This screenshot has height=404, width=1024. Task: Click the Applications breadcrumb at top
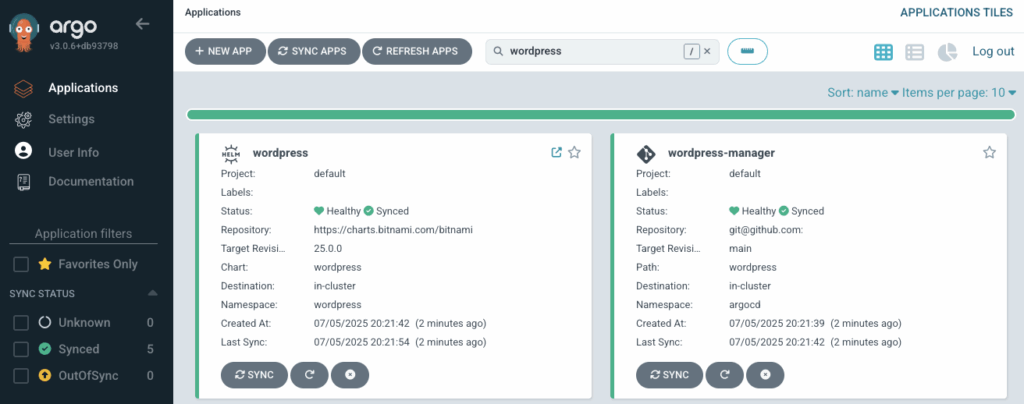(213, 12)
